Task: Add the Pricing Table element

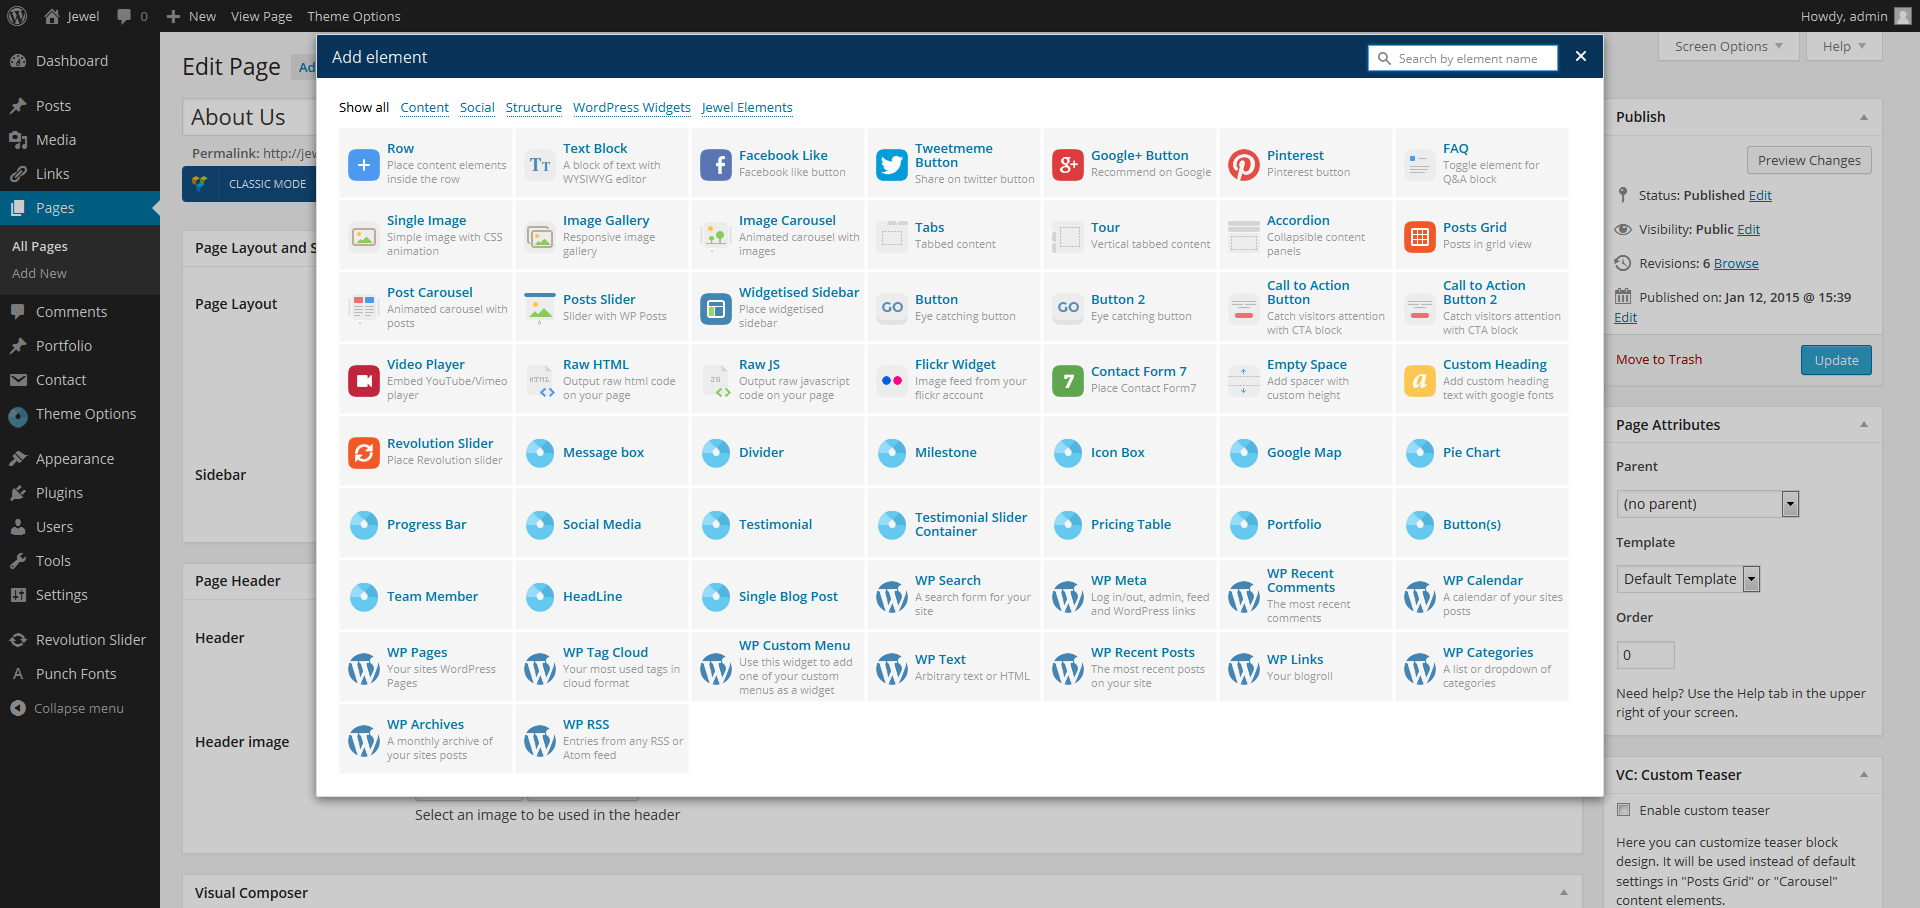Action: [x=1130, y=524]
